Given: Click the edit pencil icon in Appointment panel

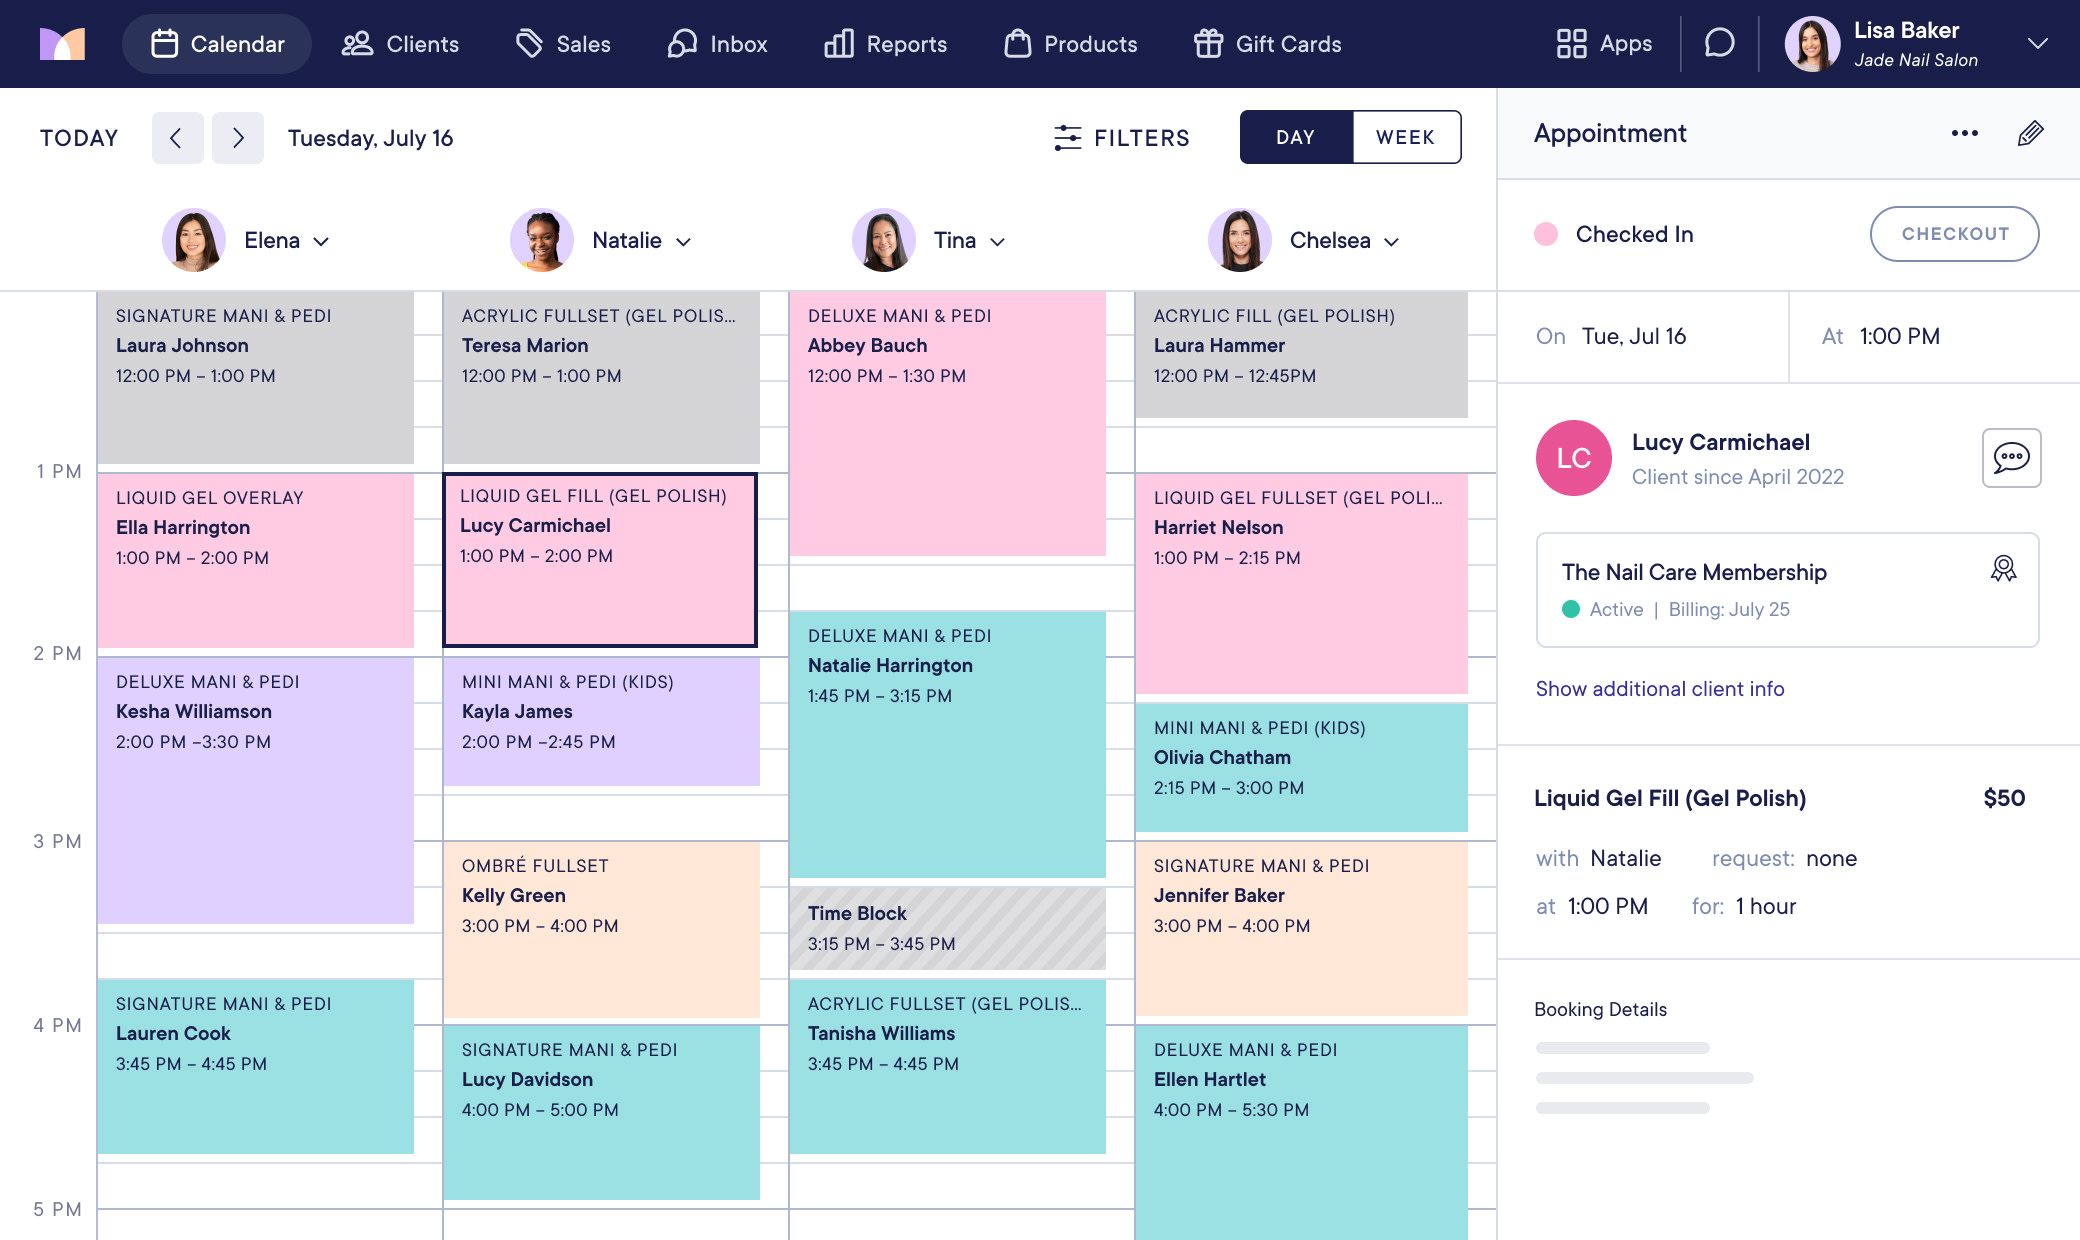Looking at the screenshot, I should click(2030, 134).
